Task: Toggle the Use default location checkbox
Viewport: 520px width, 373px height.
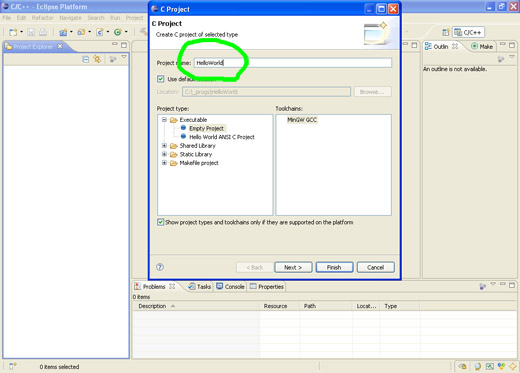Action: (161, 79)
